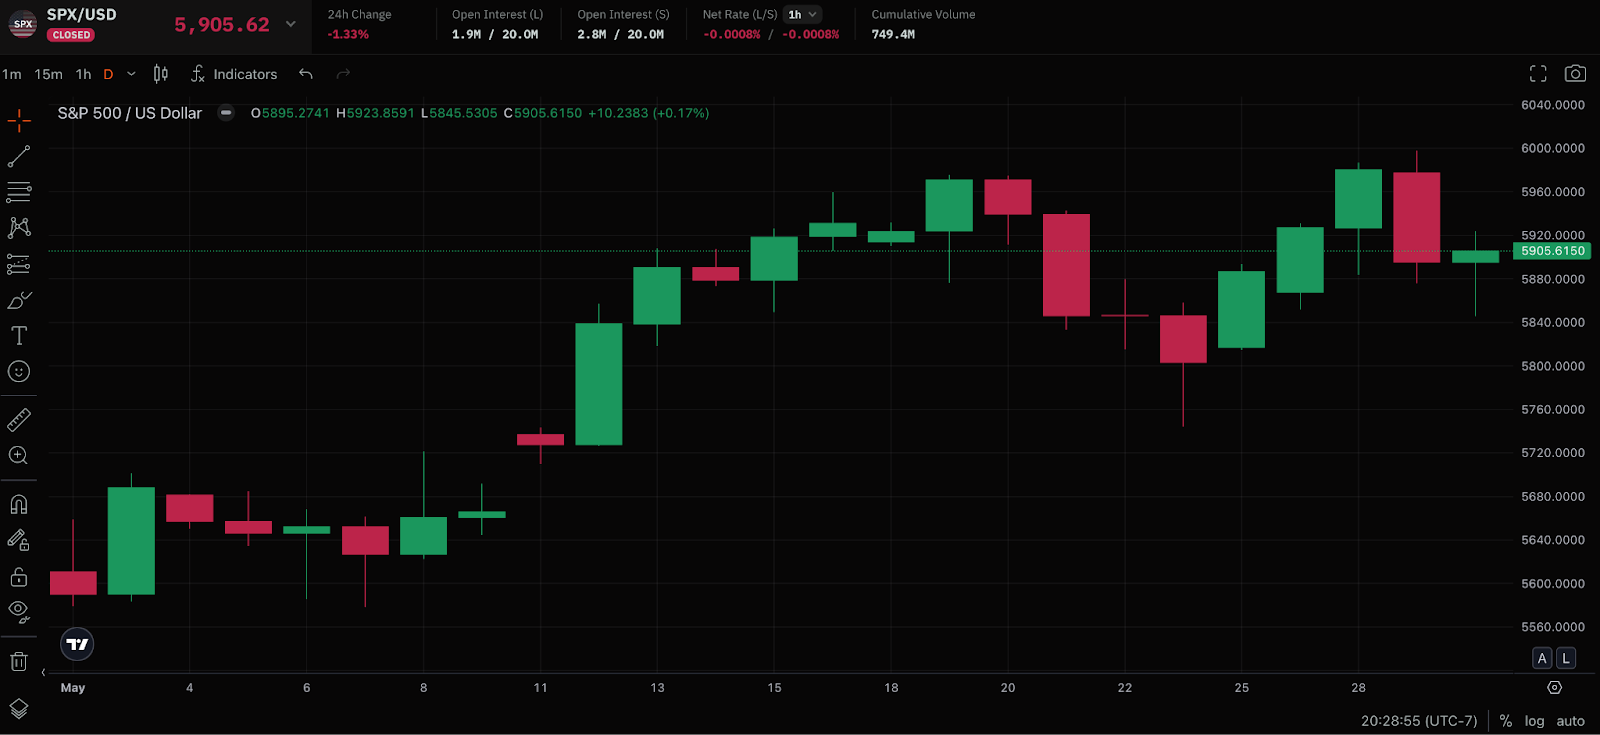The image size is (1600, 735).
Task: Open the object tree layers icon
Action: click(19, 709)
